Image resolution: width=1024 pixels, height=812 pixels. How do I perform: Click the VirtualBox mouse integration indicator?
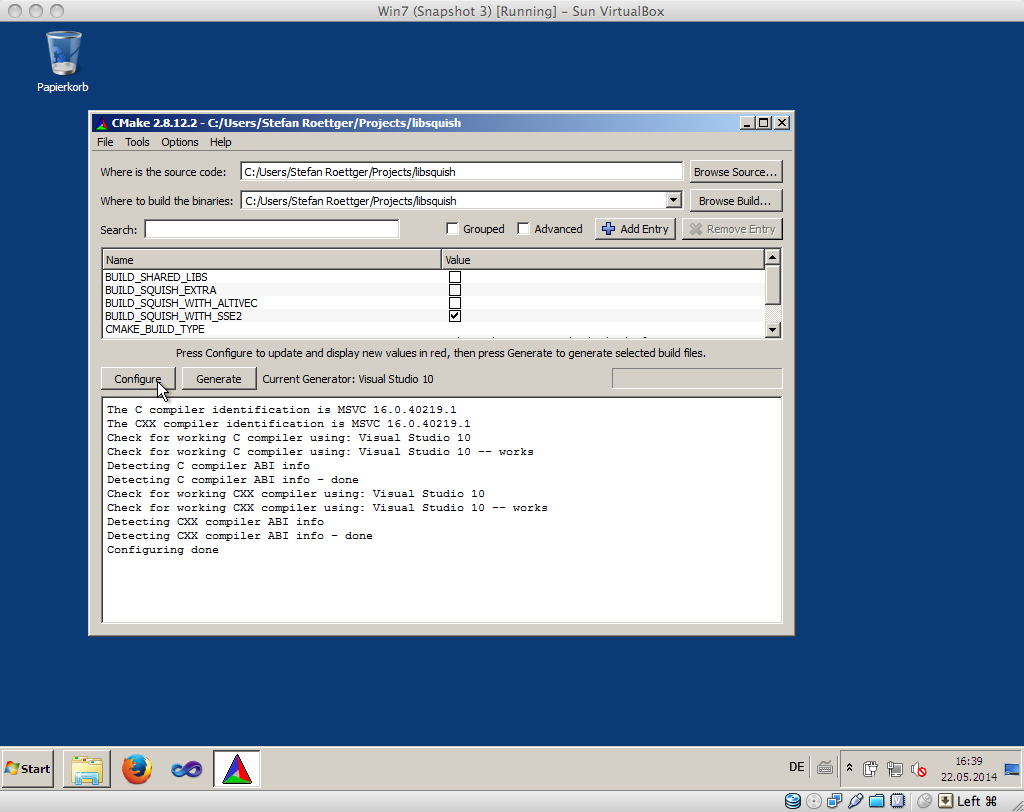pyautogui.click(x=924, y=801)
